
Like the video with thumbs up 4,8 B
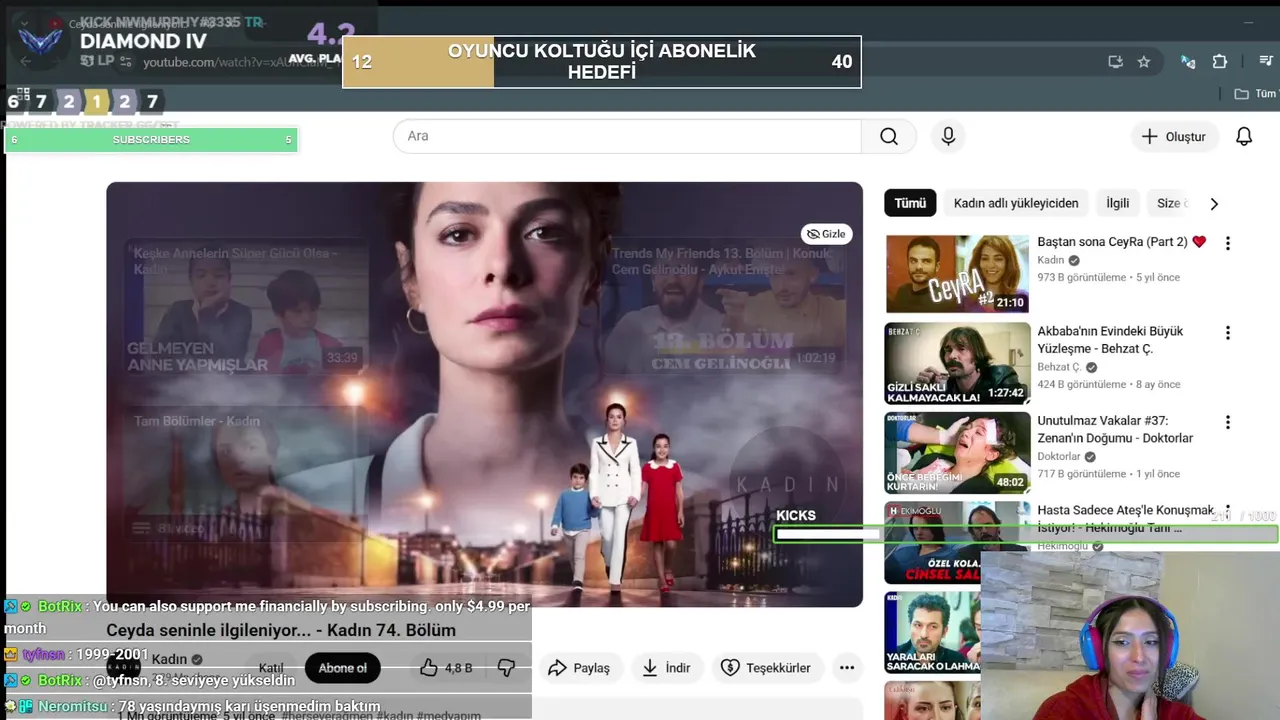pos(445,668)
